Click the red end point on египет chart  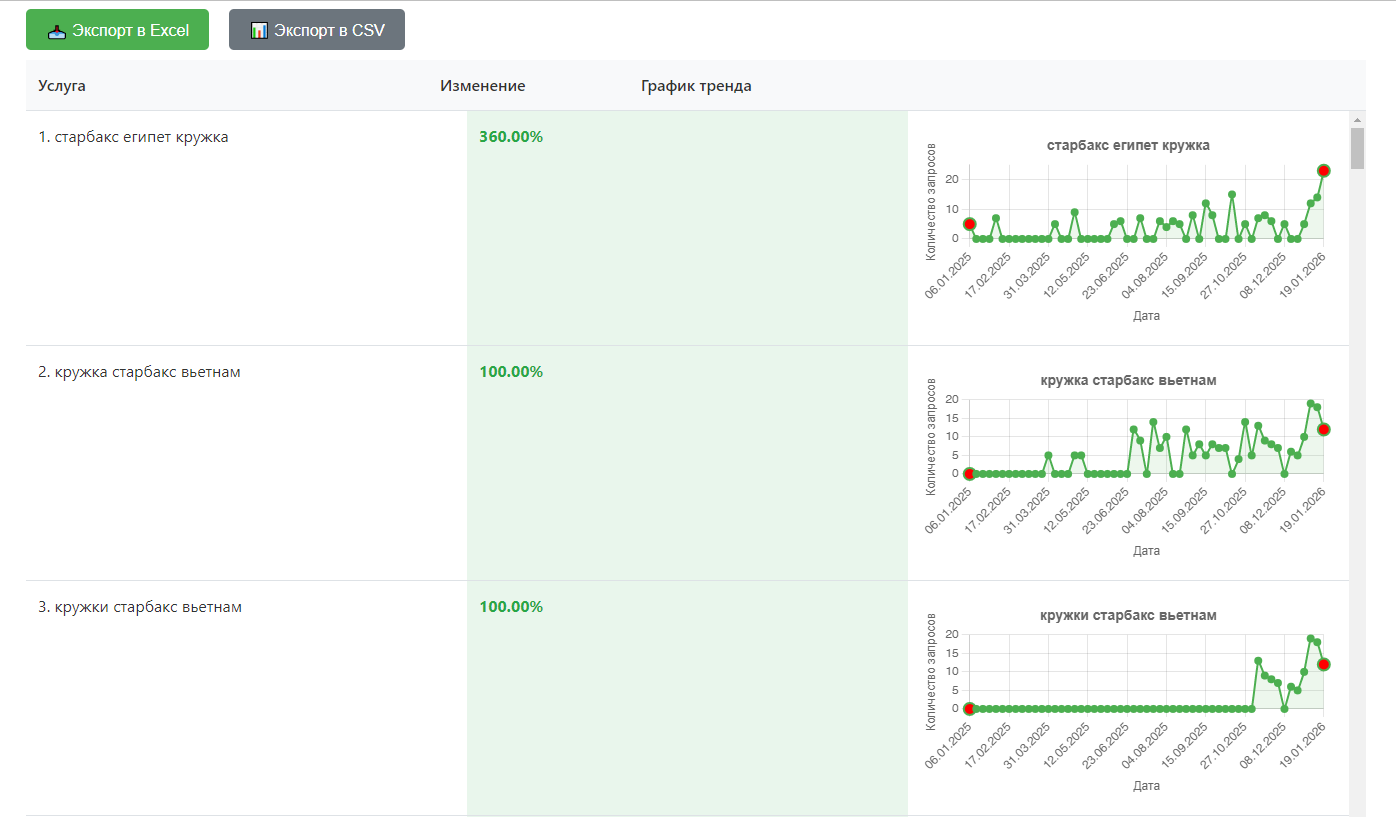(x=1323, y=171)
